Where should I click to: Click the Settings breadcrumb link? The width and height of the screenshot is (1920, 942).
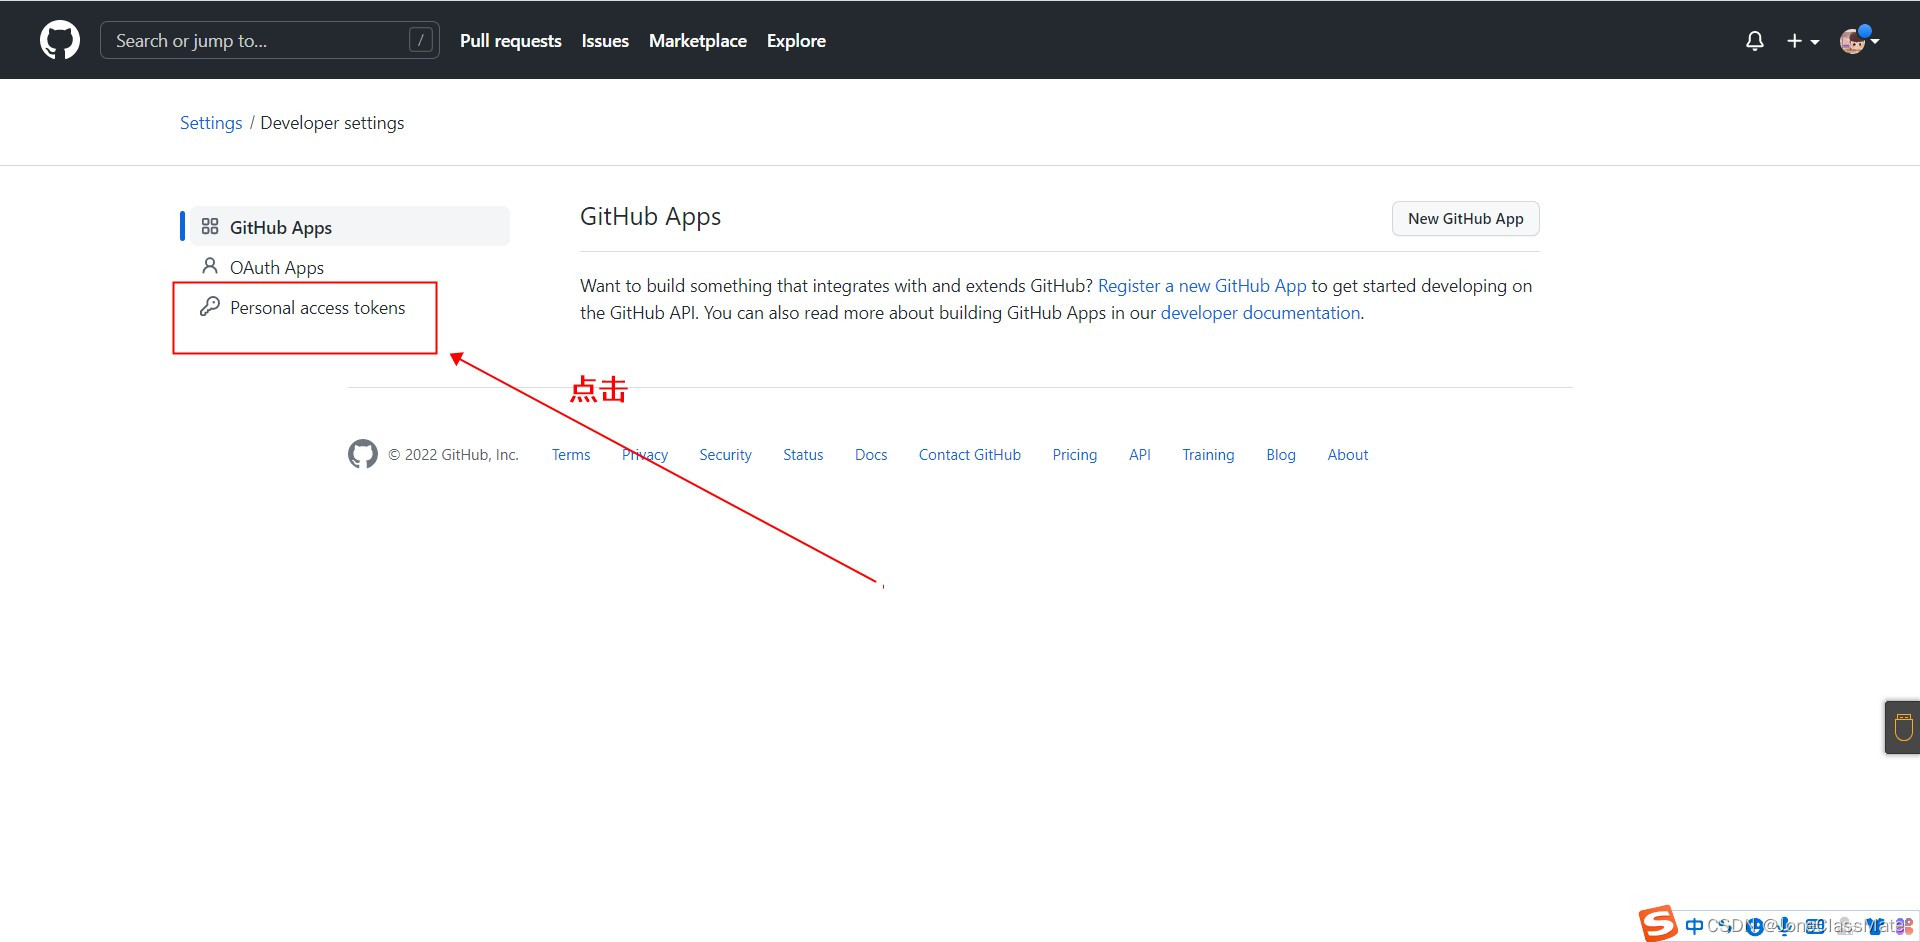(x=211, y=123)
